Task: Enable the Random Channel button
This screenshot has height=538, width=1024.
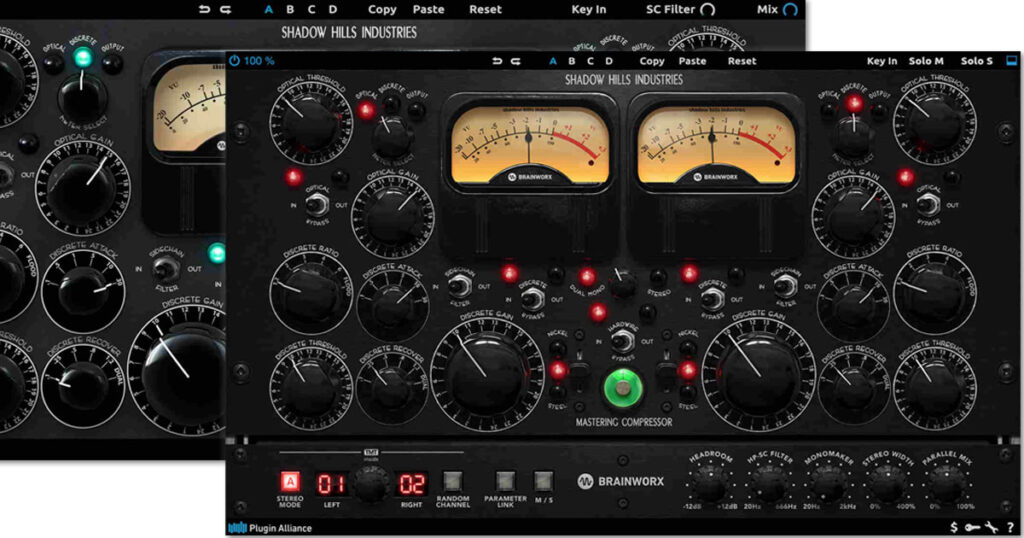Action: point(452,482)
